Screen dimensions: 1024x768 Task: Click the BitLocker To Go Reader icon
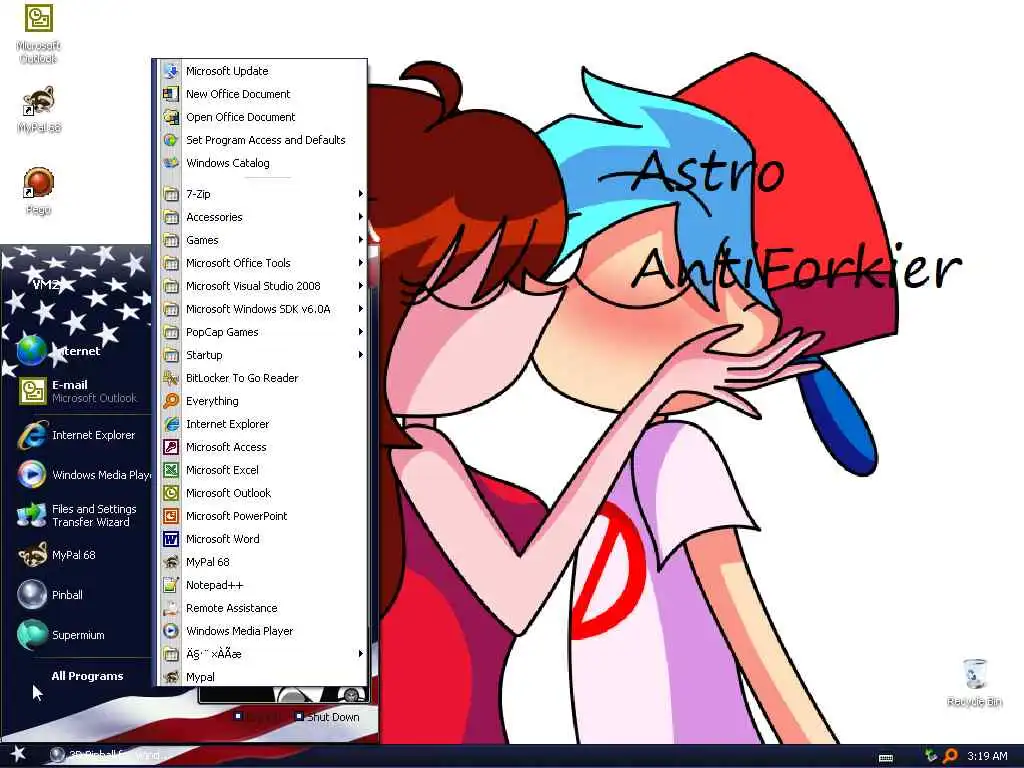171,378
